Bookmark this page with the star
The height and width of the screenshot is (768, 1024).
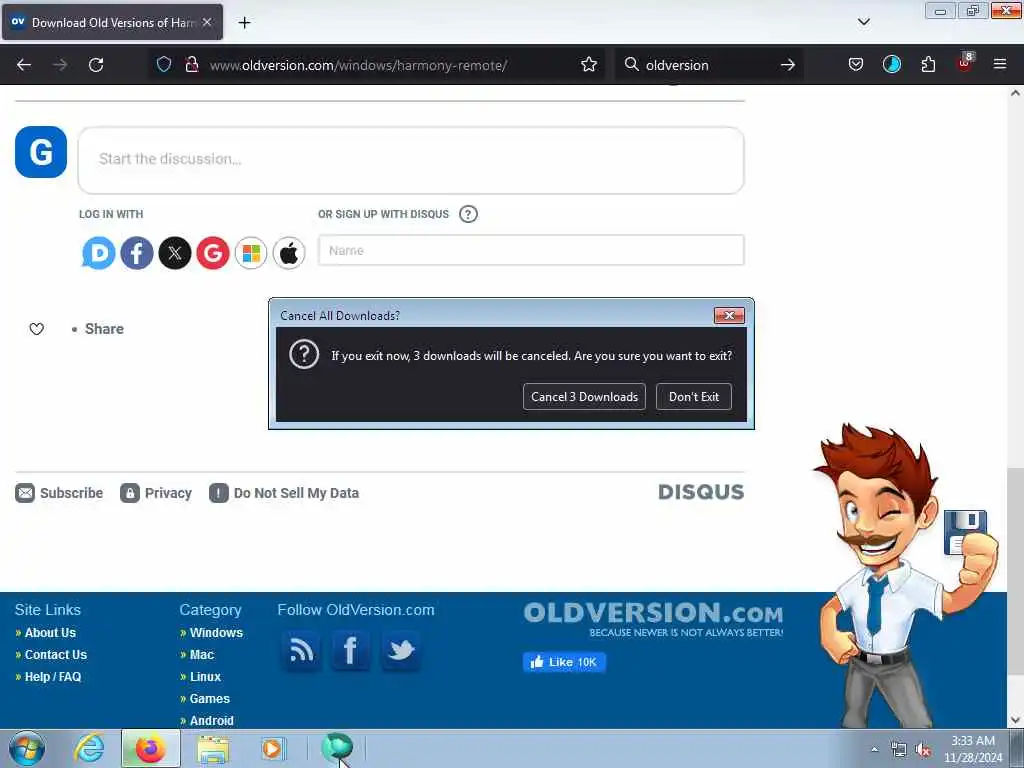click(x=588, y=64)
